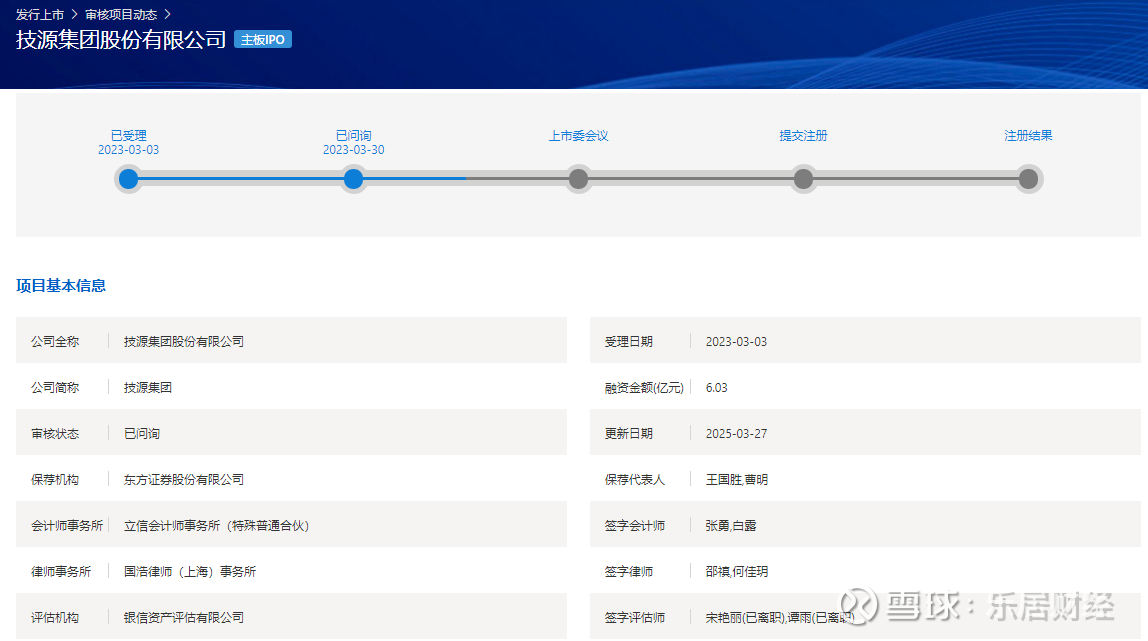Click the 更新日期 value 2025-03-27
1148x641 pixels.
coord(737,434)
